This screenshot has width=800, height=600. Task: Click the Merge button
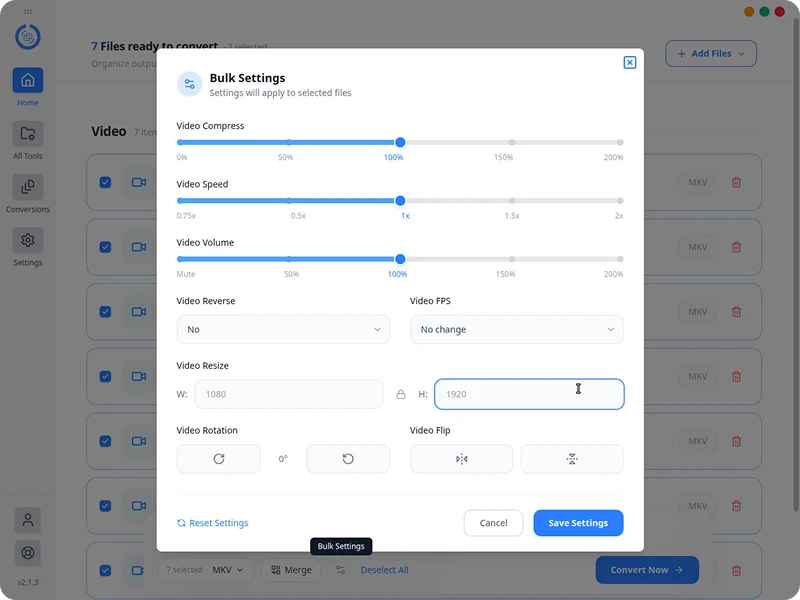coord(291,570)
